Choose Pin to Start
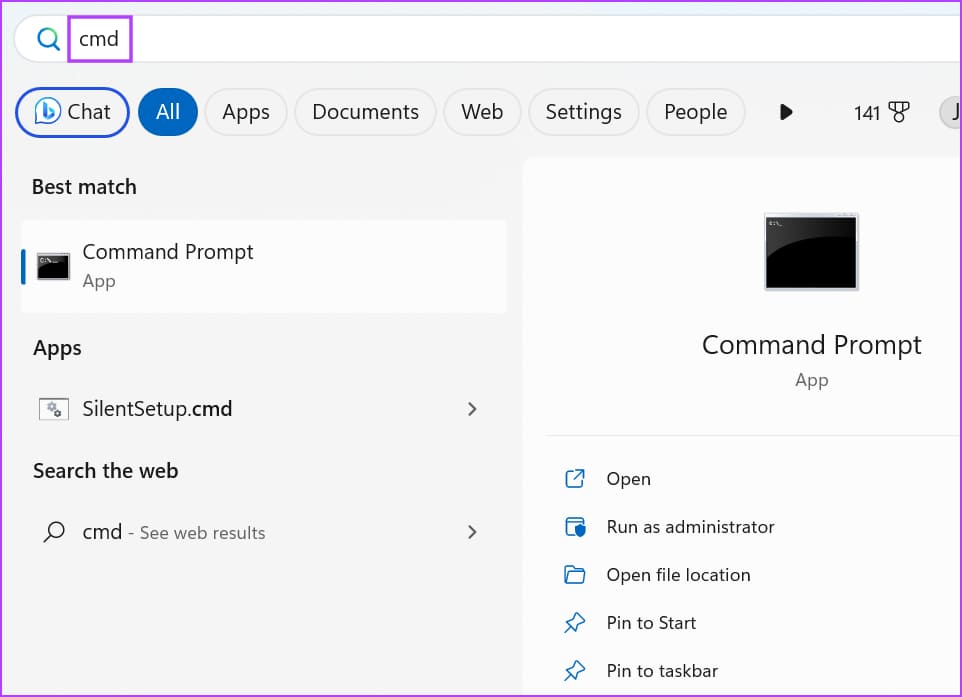This screenshot has width=962, height=697. point(651,623)
